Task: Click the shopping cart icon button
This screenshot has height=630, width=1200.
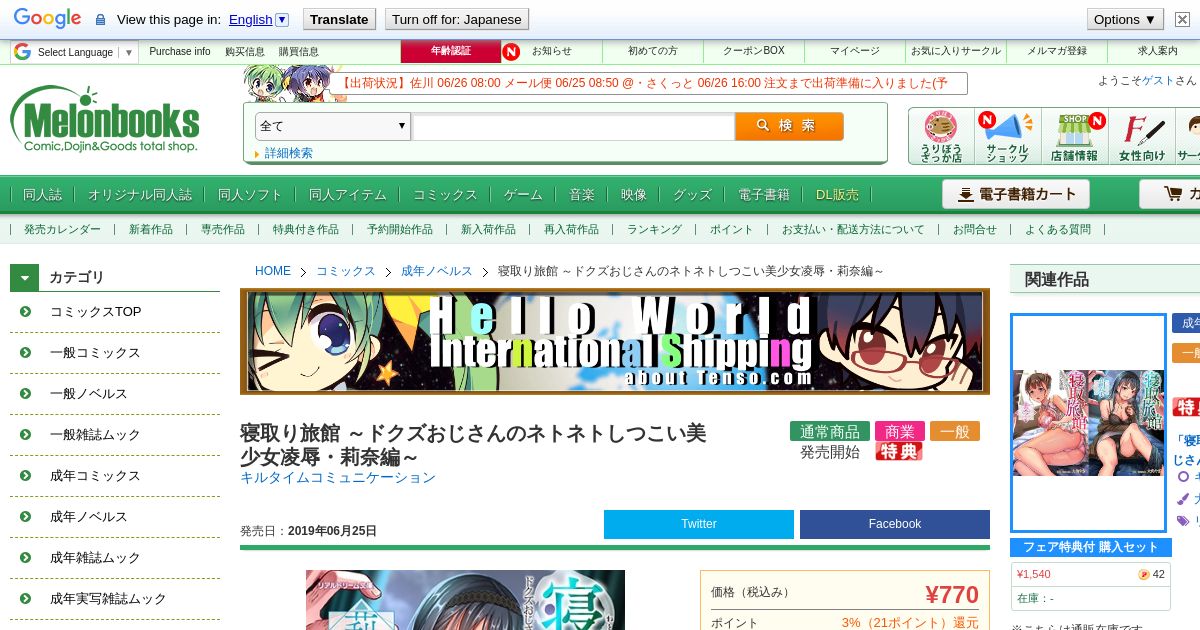Action: [x=1169, y=194]
